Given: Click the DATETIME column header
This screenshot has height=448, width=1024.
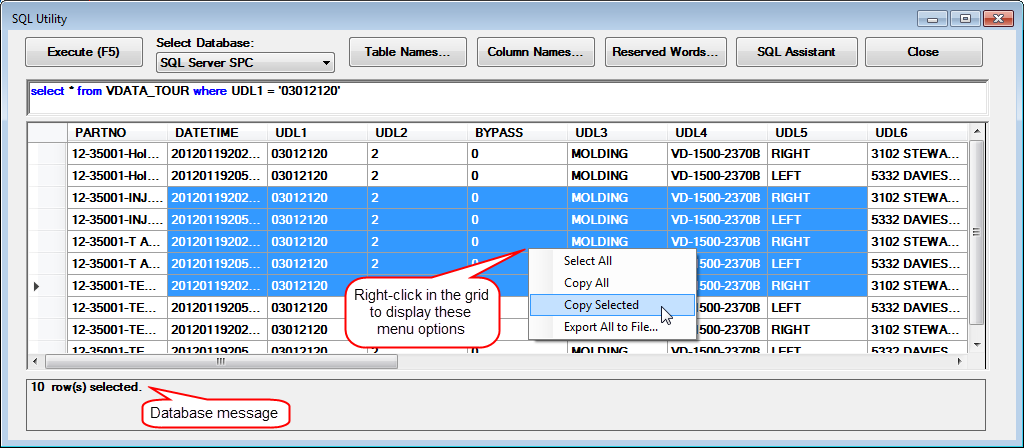Looking at the screenshot, I should tap(206, 133).
